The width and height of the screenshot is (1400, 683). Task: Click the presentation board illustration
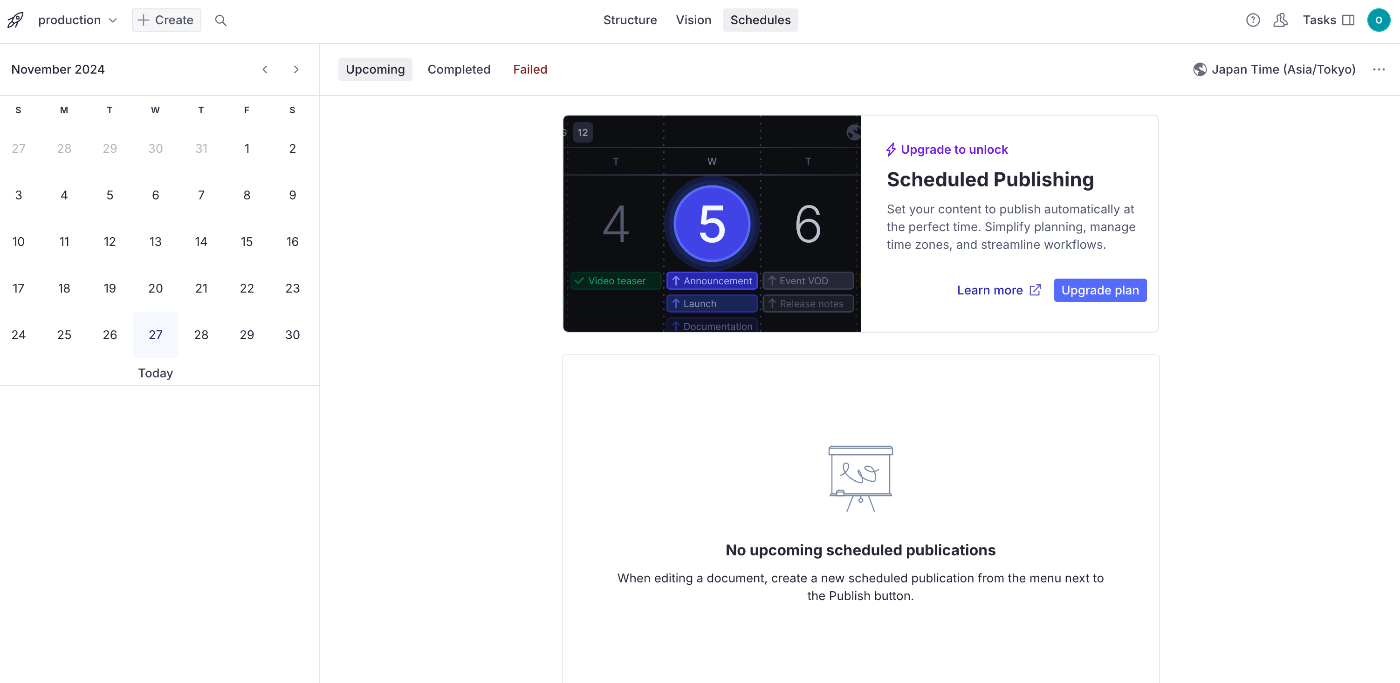860,479
